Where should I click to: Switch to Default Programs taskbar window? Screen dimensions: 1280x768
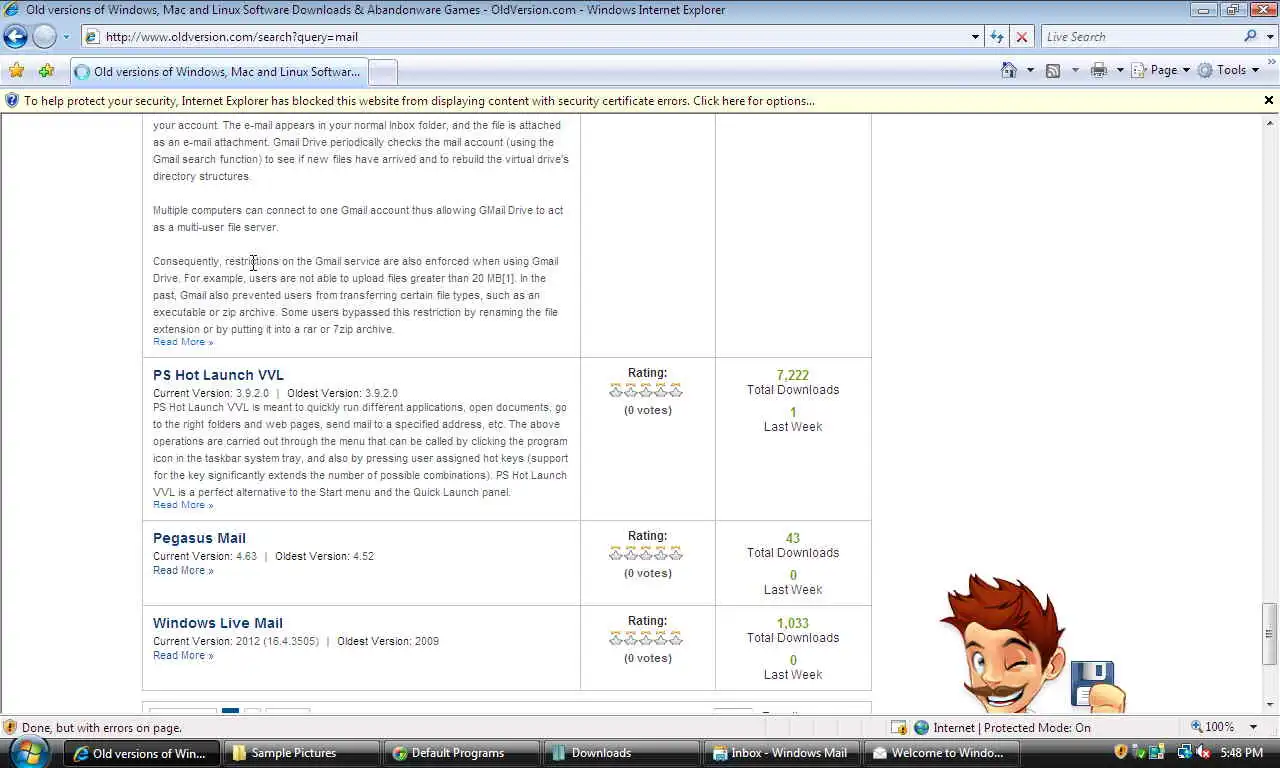click(x=462, y=753)
